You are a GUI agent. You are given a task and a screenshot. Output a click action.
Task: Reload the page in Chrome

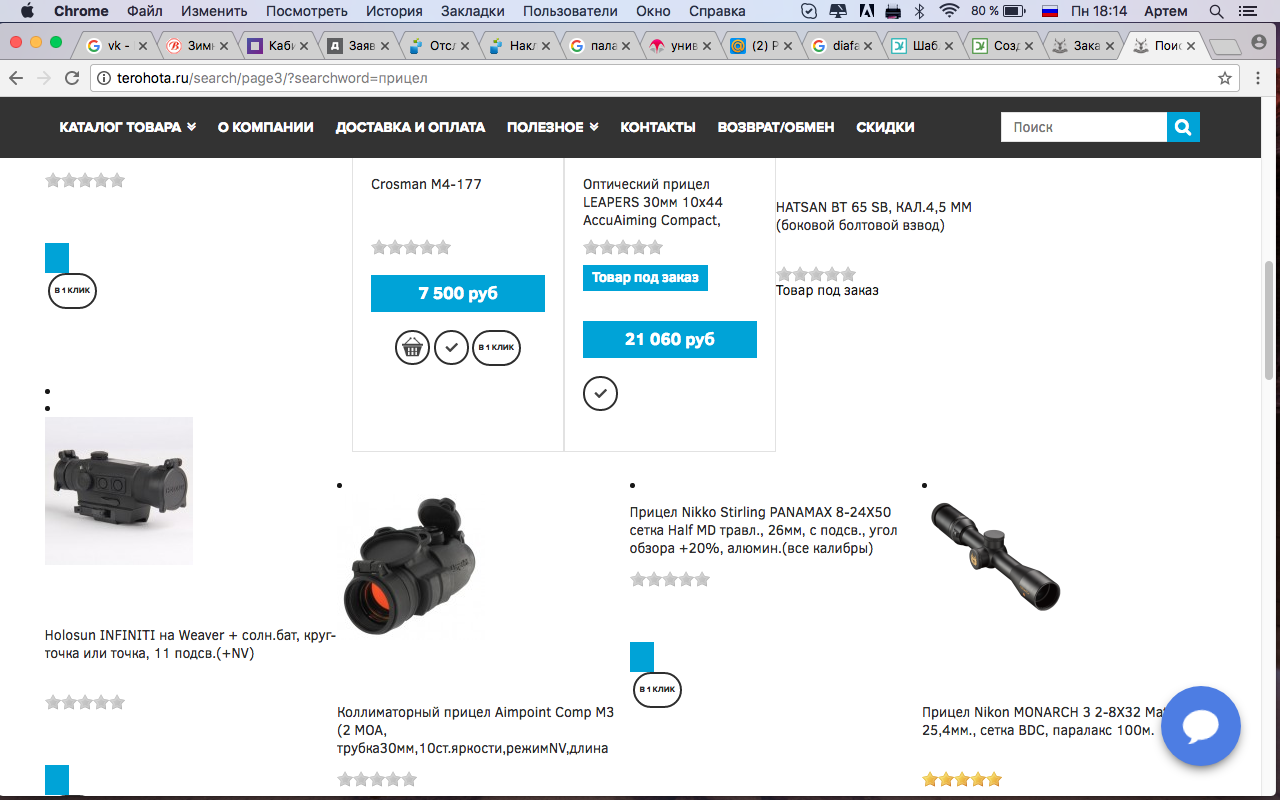(72, 78)
